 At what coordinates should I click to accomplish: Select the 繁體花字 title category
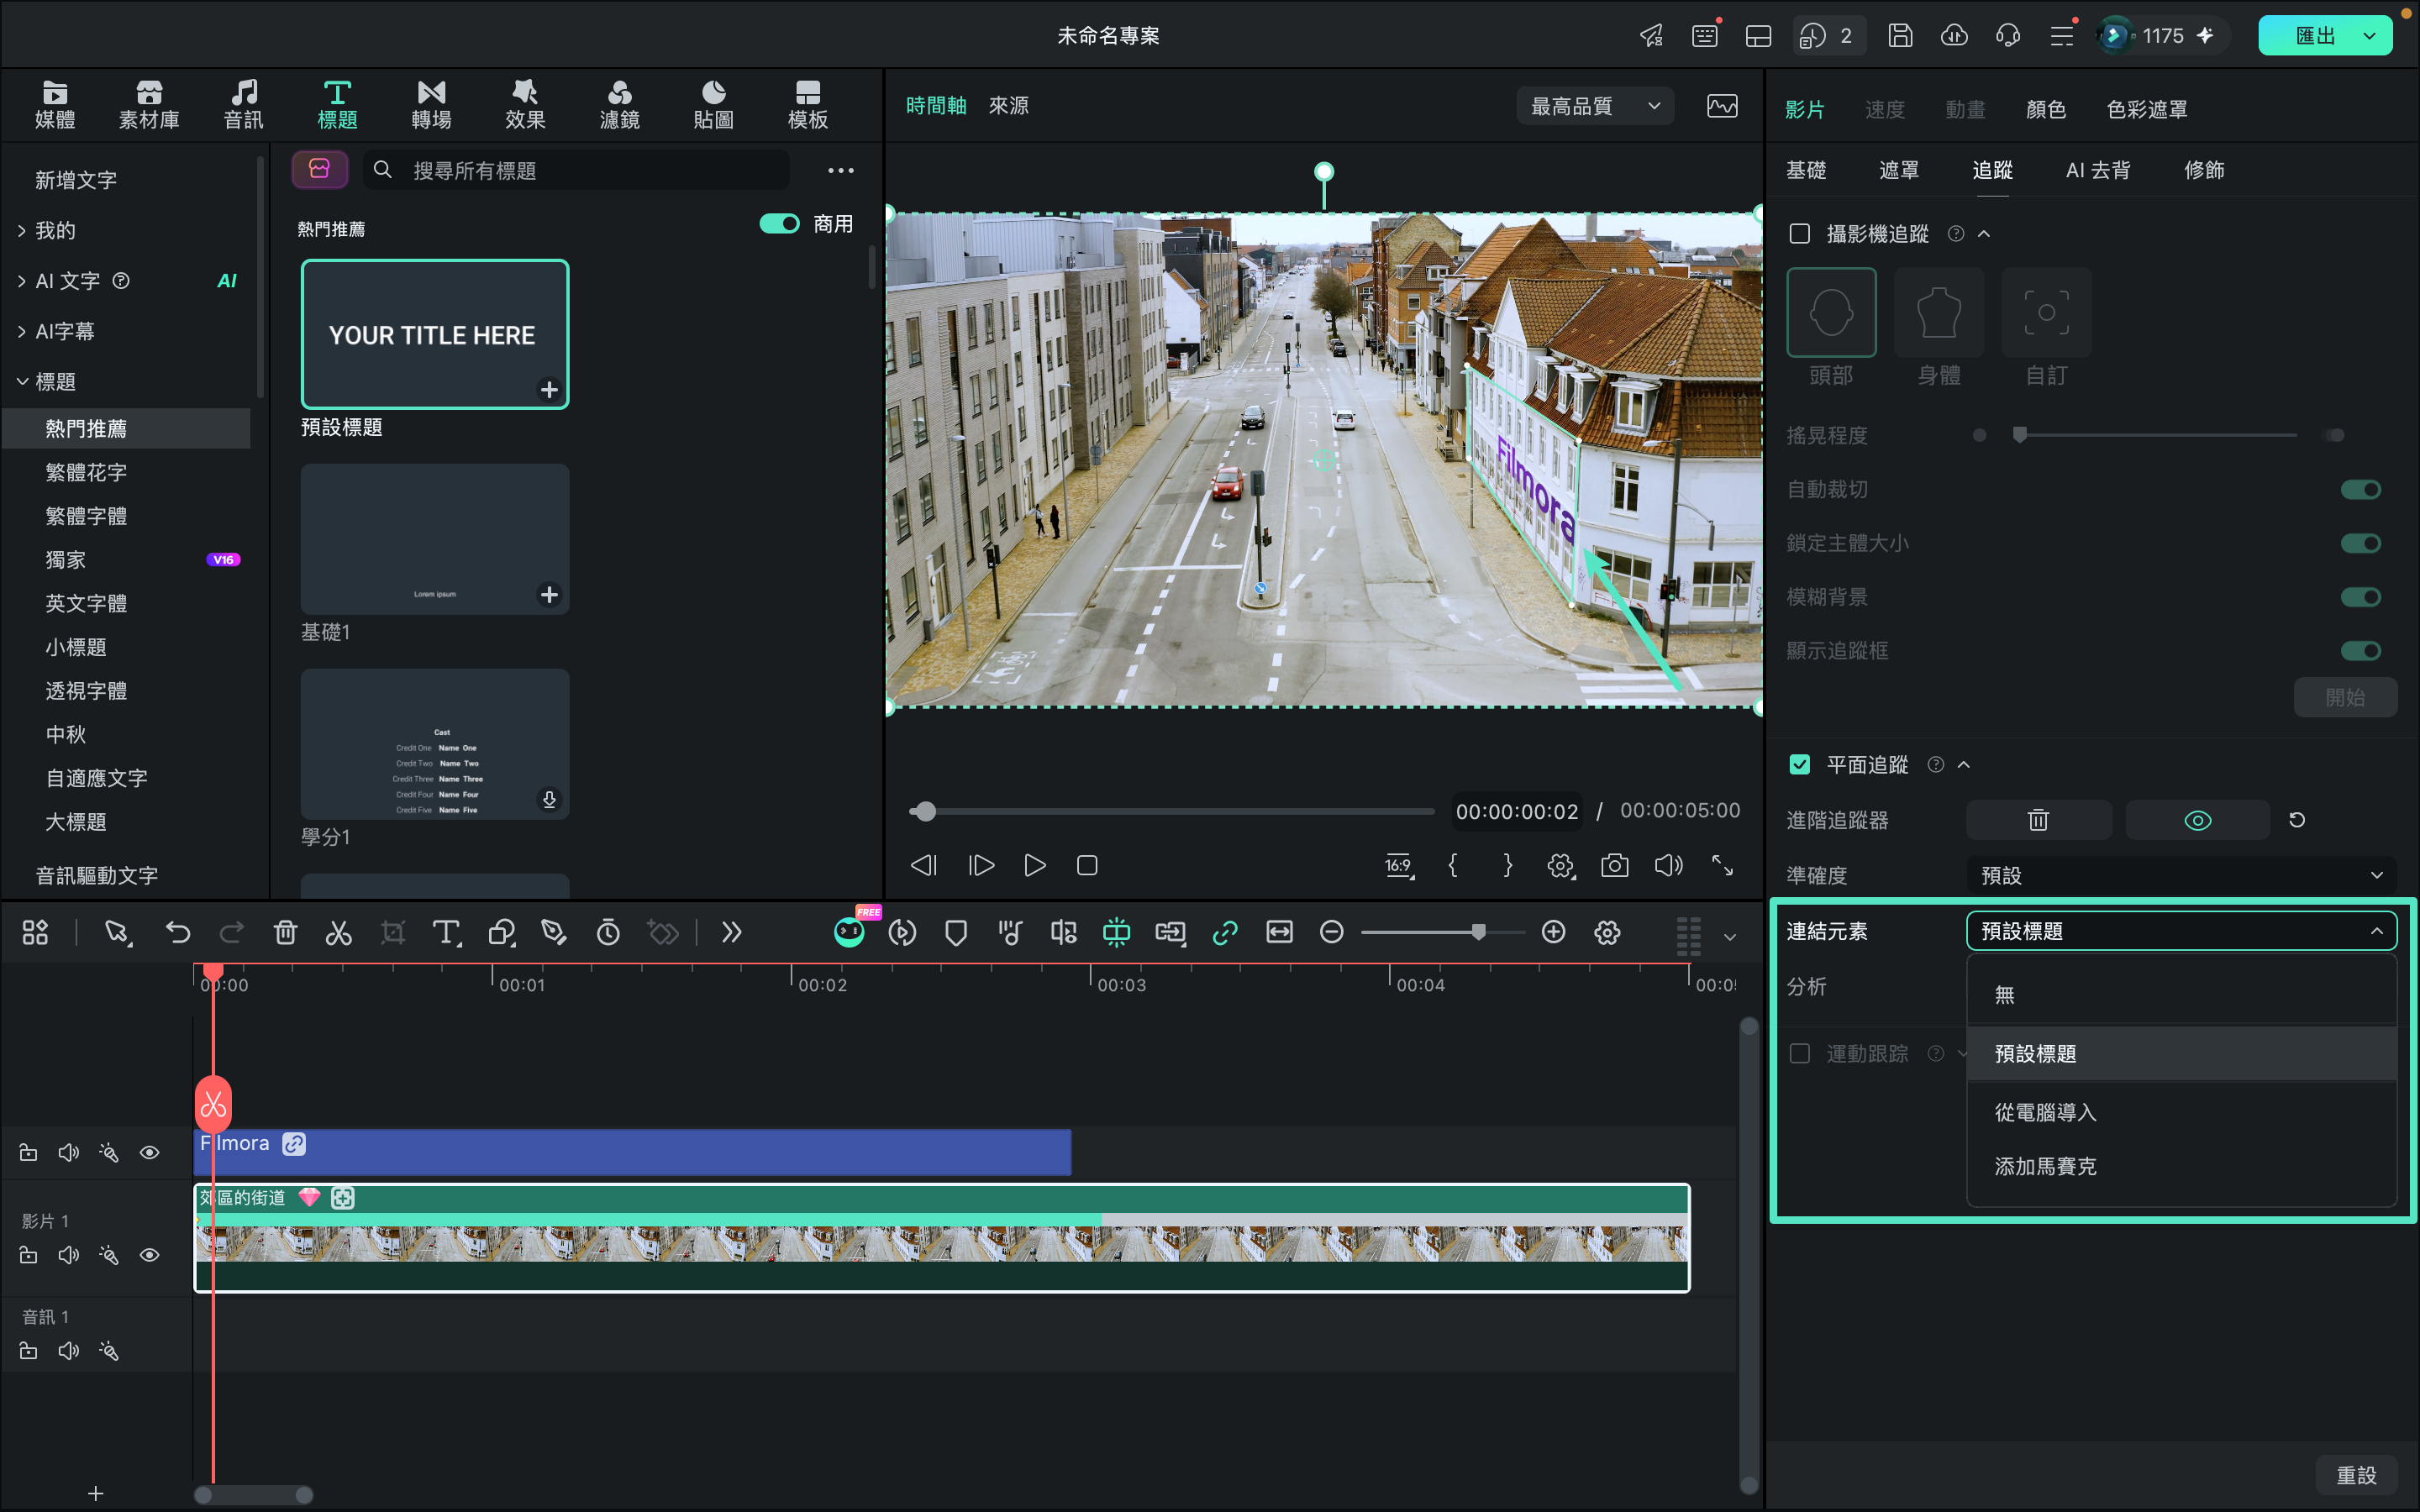86,472
